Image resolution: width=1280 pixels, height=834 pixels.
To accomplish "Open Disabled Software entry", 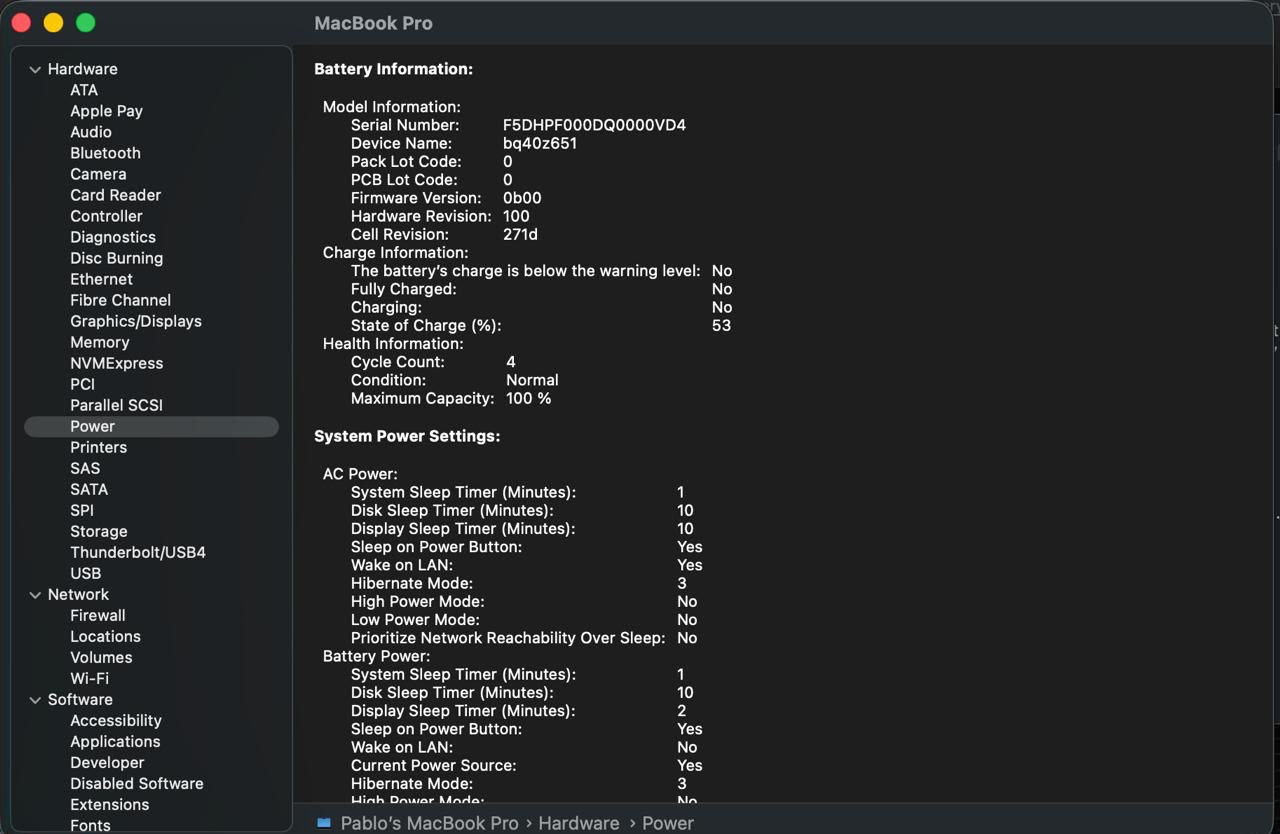I will (x=136, y=783).
